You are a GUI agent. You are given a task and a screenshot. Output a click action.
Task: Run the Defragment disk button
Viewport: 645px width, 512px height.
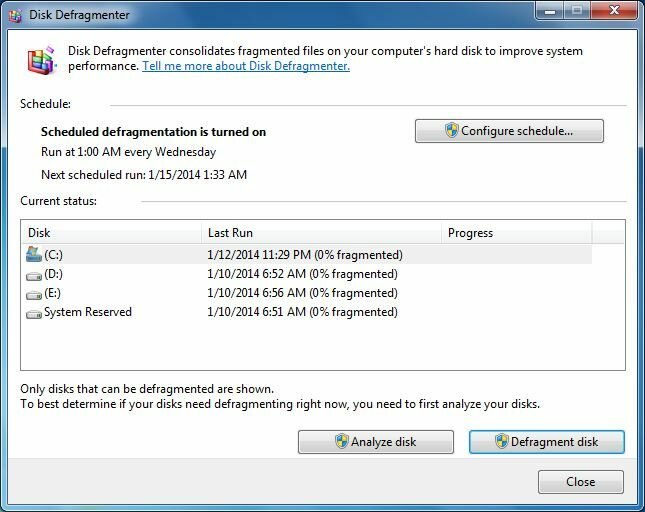pyautogui.click(x=547, y=442)
